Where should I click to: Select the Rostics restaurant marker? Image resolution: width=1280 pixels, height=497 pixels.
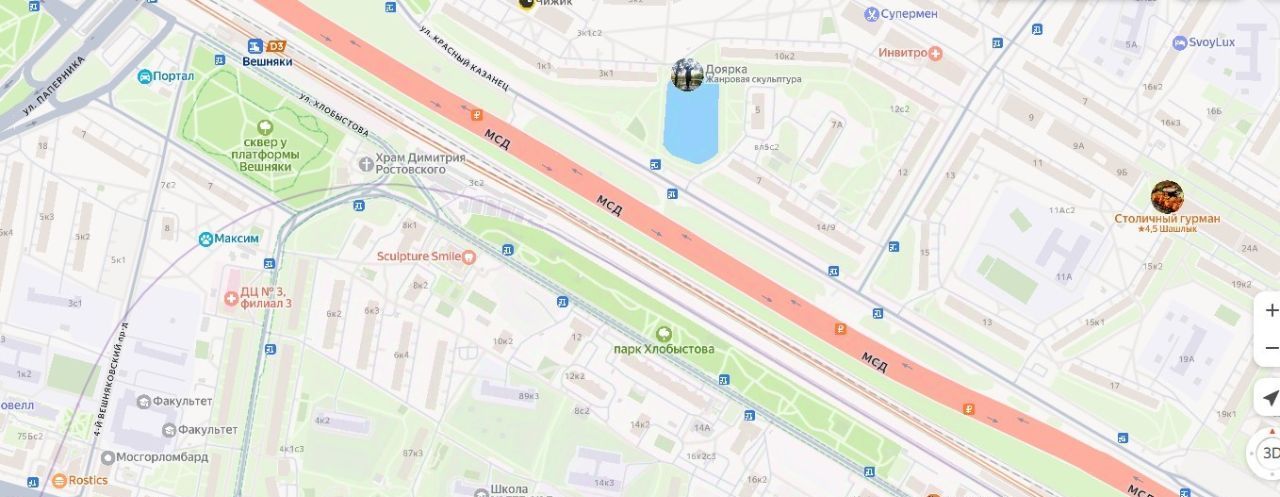coord(59,481)
